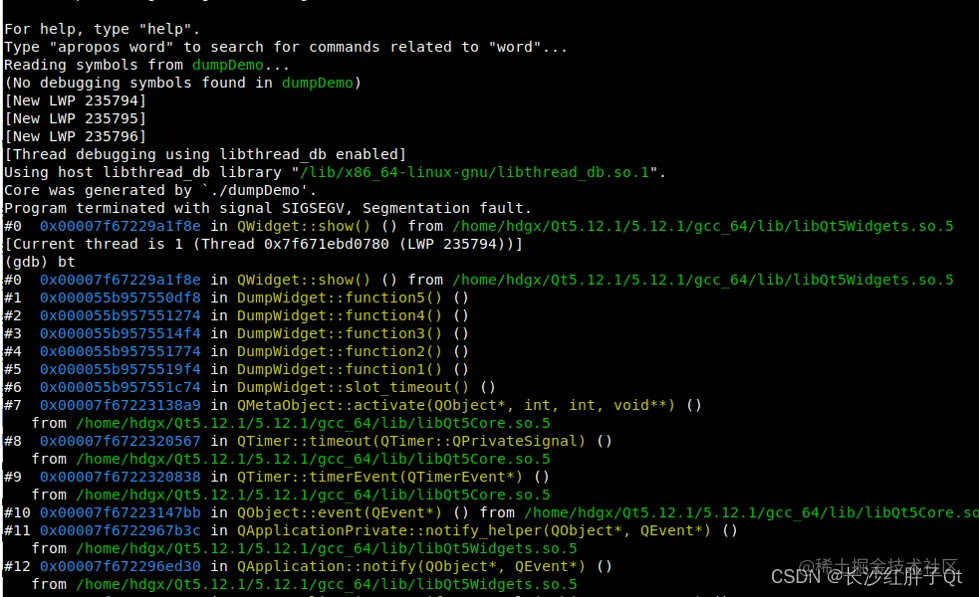Click the '(gdb) bt' prompt line
Viewport: 979px width, 597px height.
coord(39,262)
